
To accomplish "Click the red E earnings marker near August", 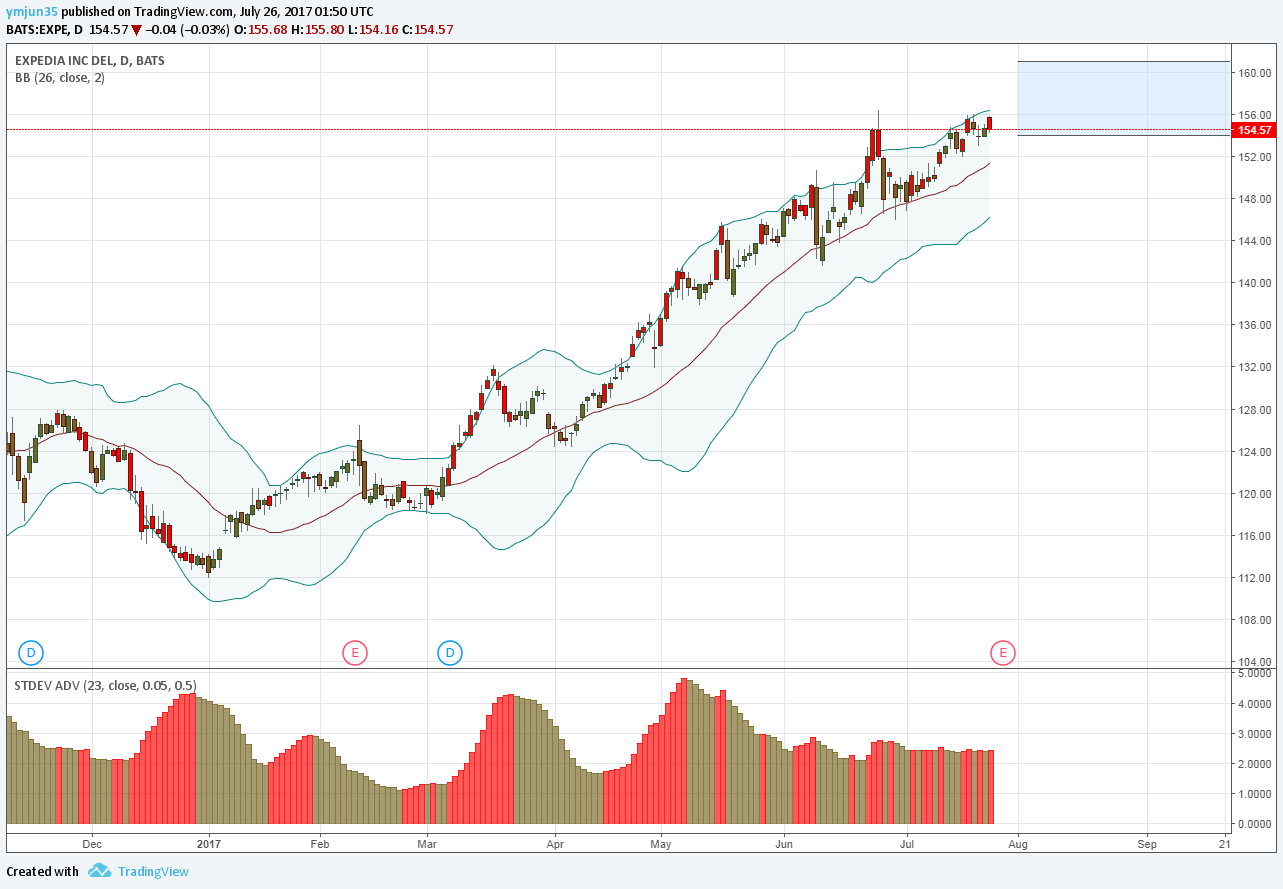I will [x=1002, y=653].
